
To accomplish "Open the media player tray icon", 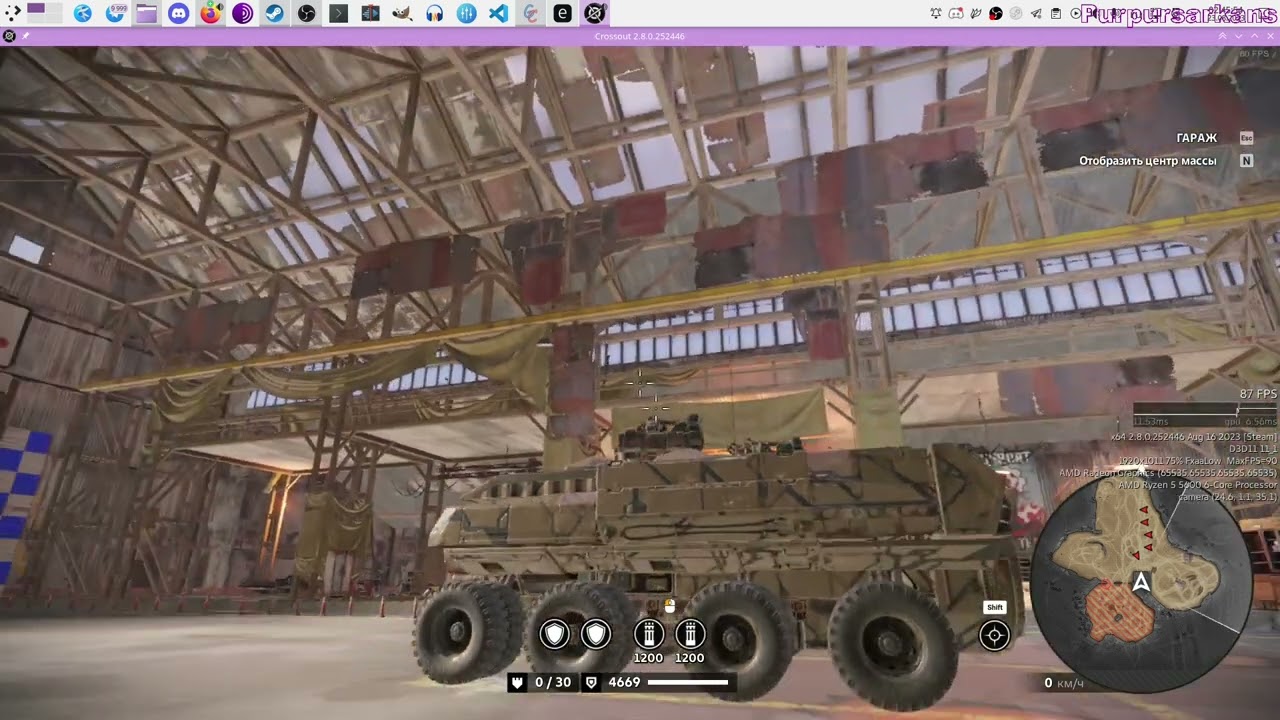I will (x=1075, y=13).
